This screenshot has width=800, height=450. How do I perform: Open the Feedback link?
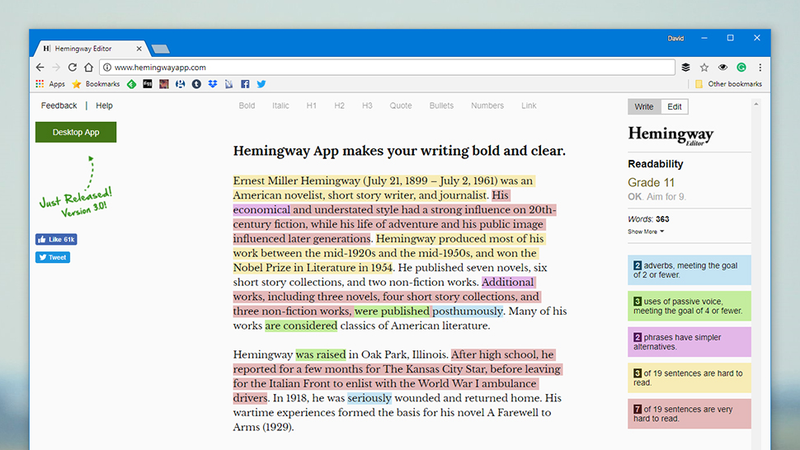pyautogui.click(x=59, y=106)
